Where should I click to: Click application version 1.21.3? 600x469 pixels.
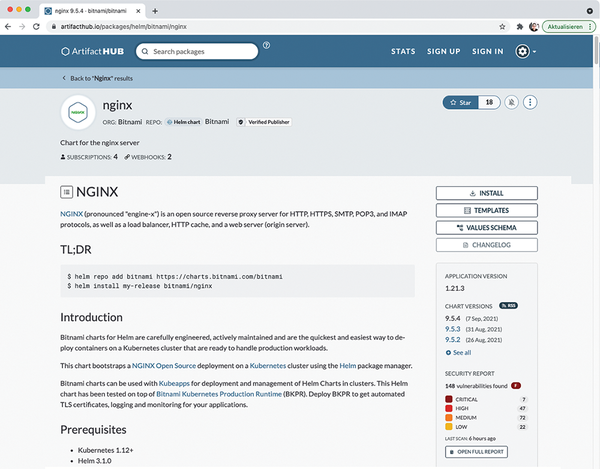pos(455,288)
